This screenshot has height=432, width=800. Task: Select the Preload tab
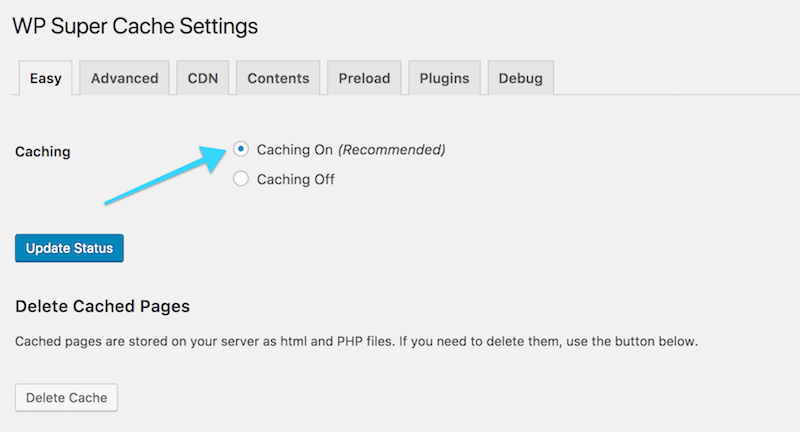tap(364, 78)
